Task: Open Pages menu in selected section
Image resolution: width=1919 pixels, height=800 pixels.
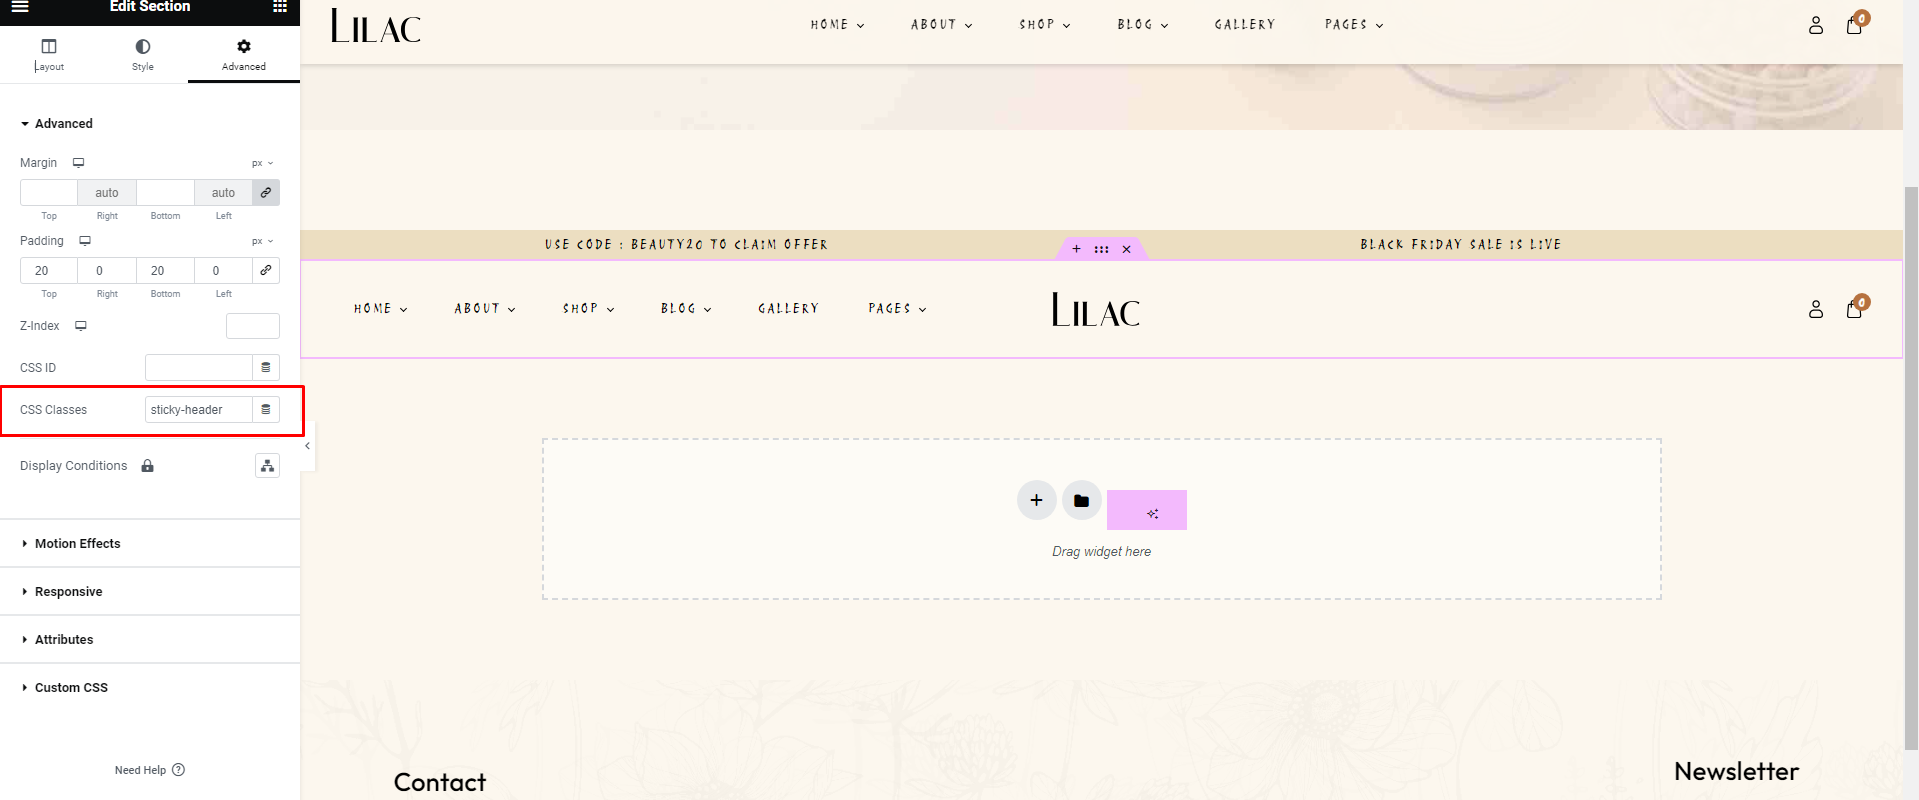Action: pyautogui.click(x=897, y=309)
